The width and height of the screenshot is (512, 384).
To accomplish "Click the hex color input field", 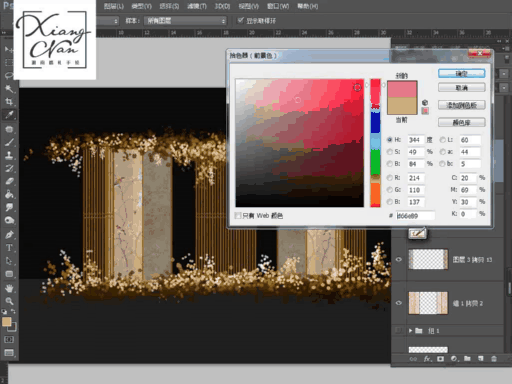I will coord(415,216).
